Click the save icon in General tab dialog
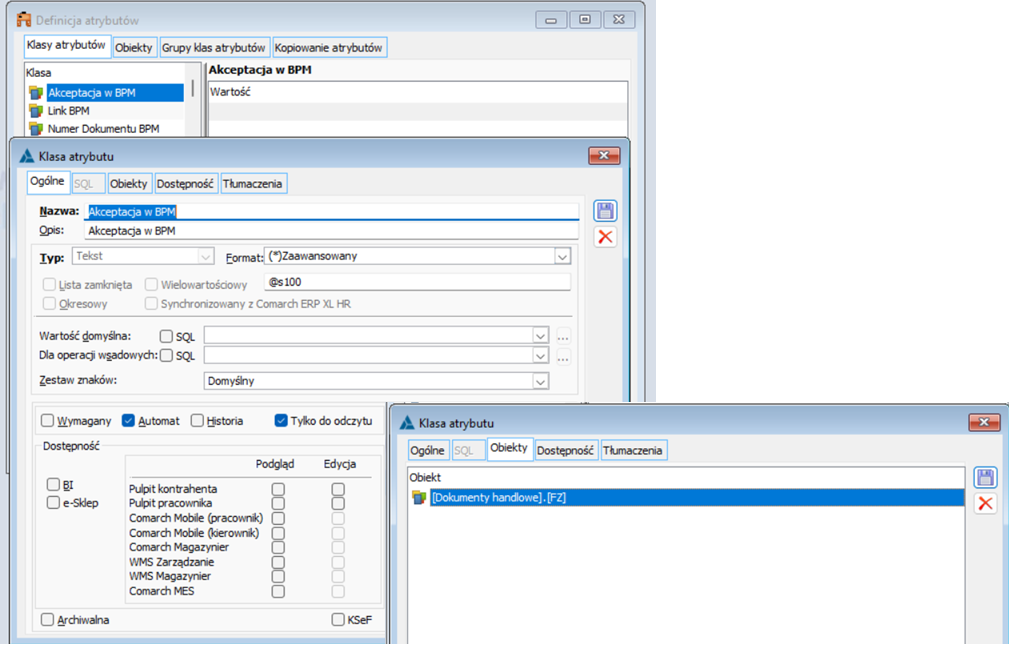Viewport: 1012px width, 646px height. tap(605, 211)
